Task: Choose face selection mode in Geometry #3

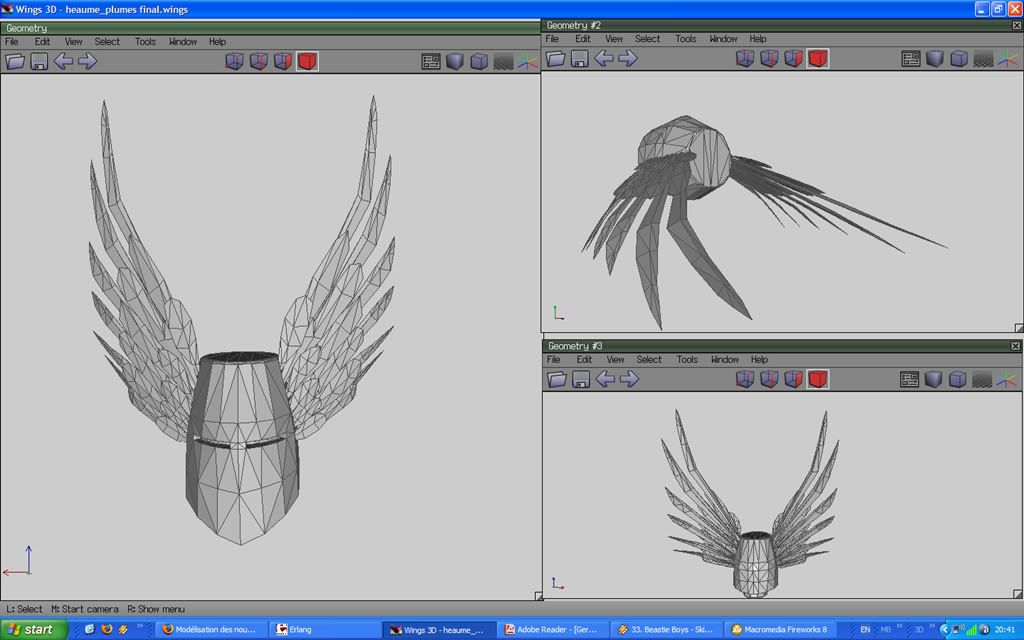Action: pyautogui.click(x=794, y=379)
